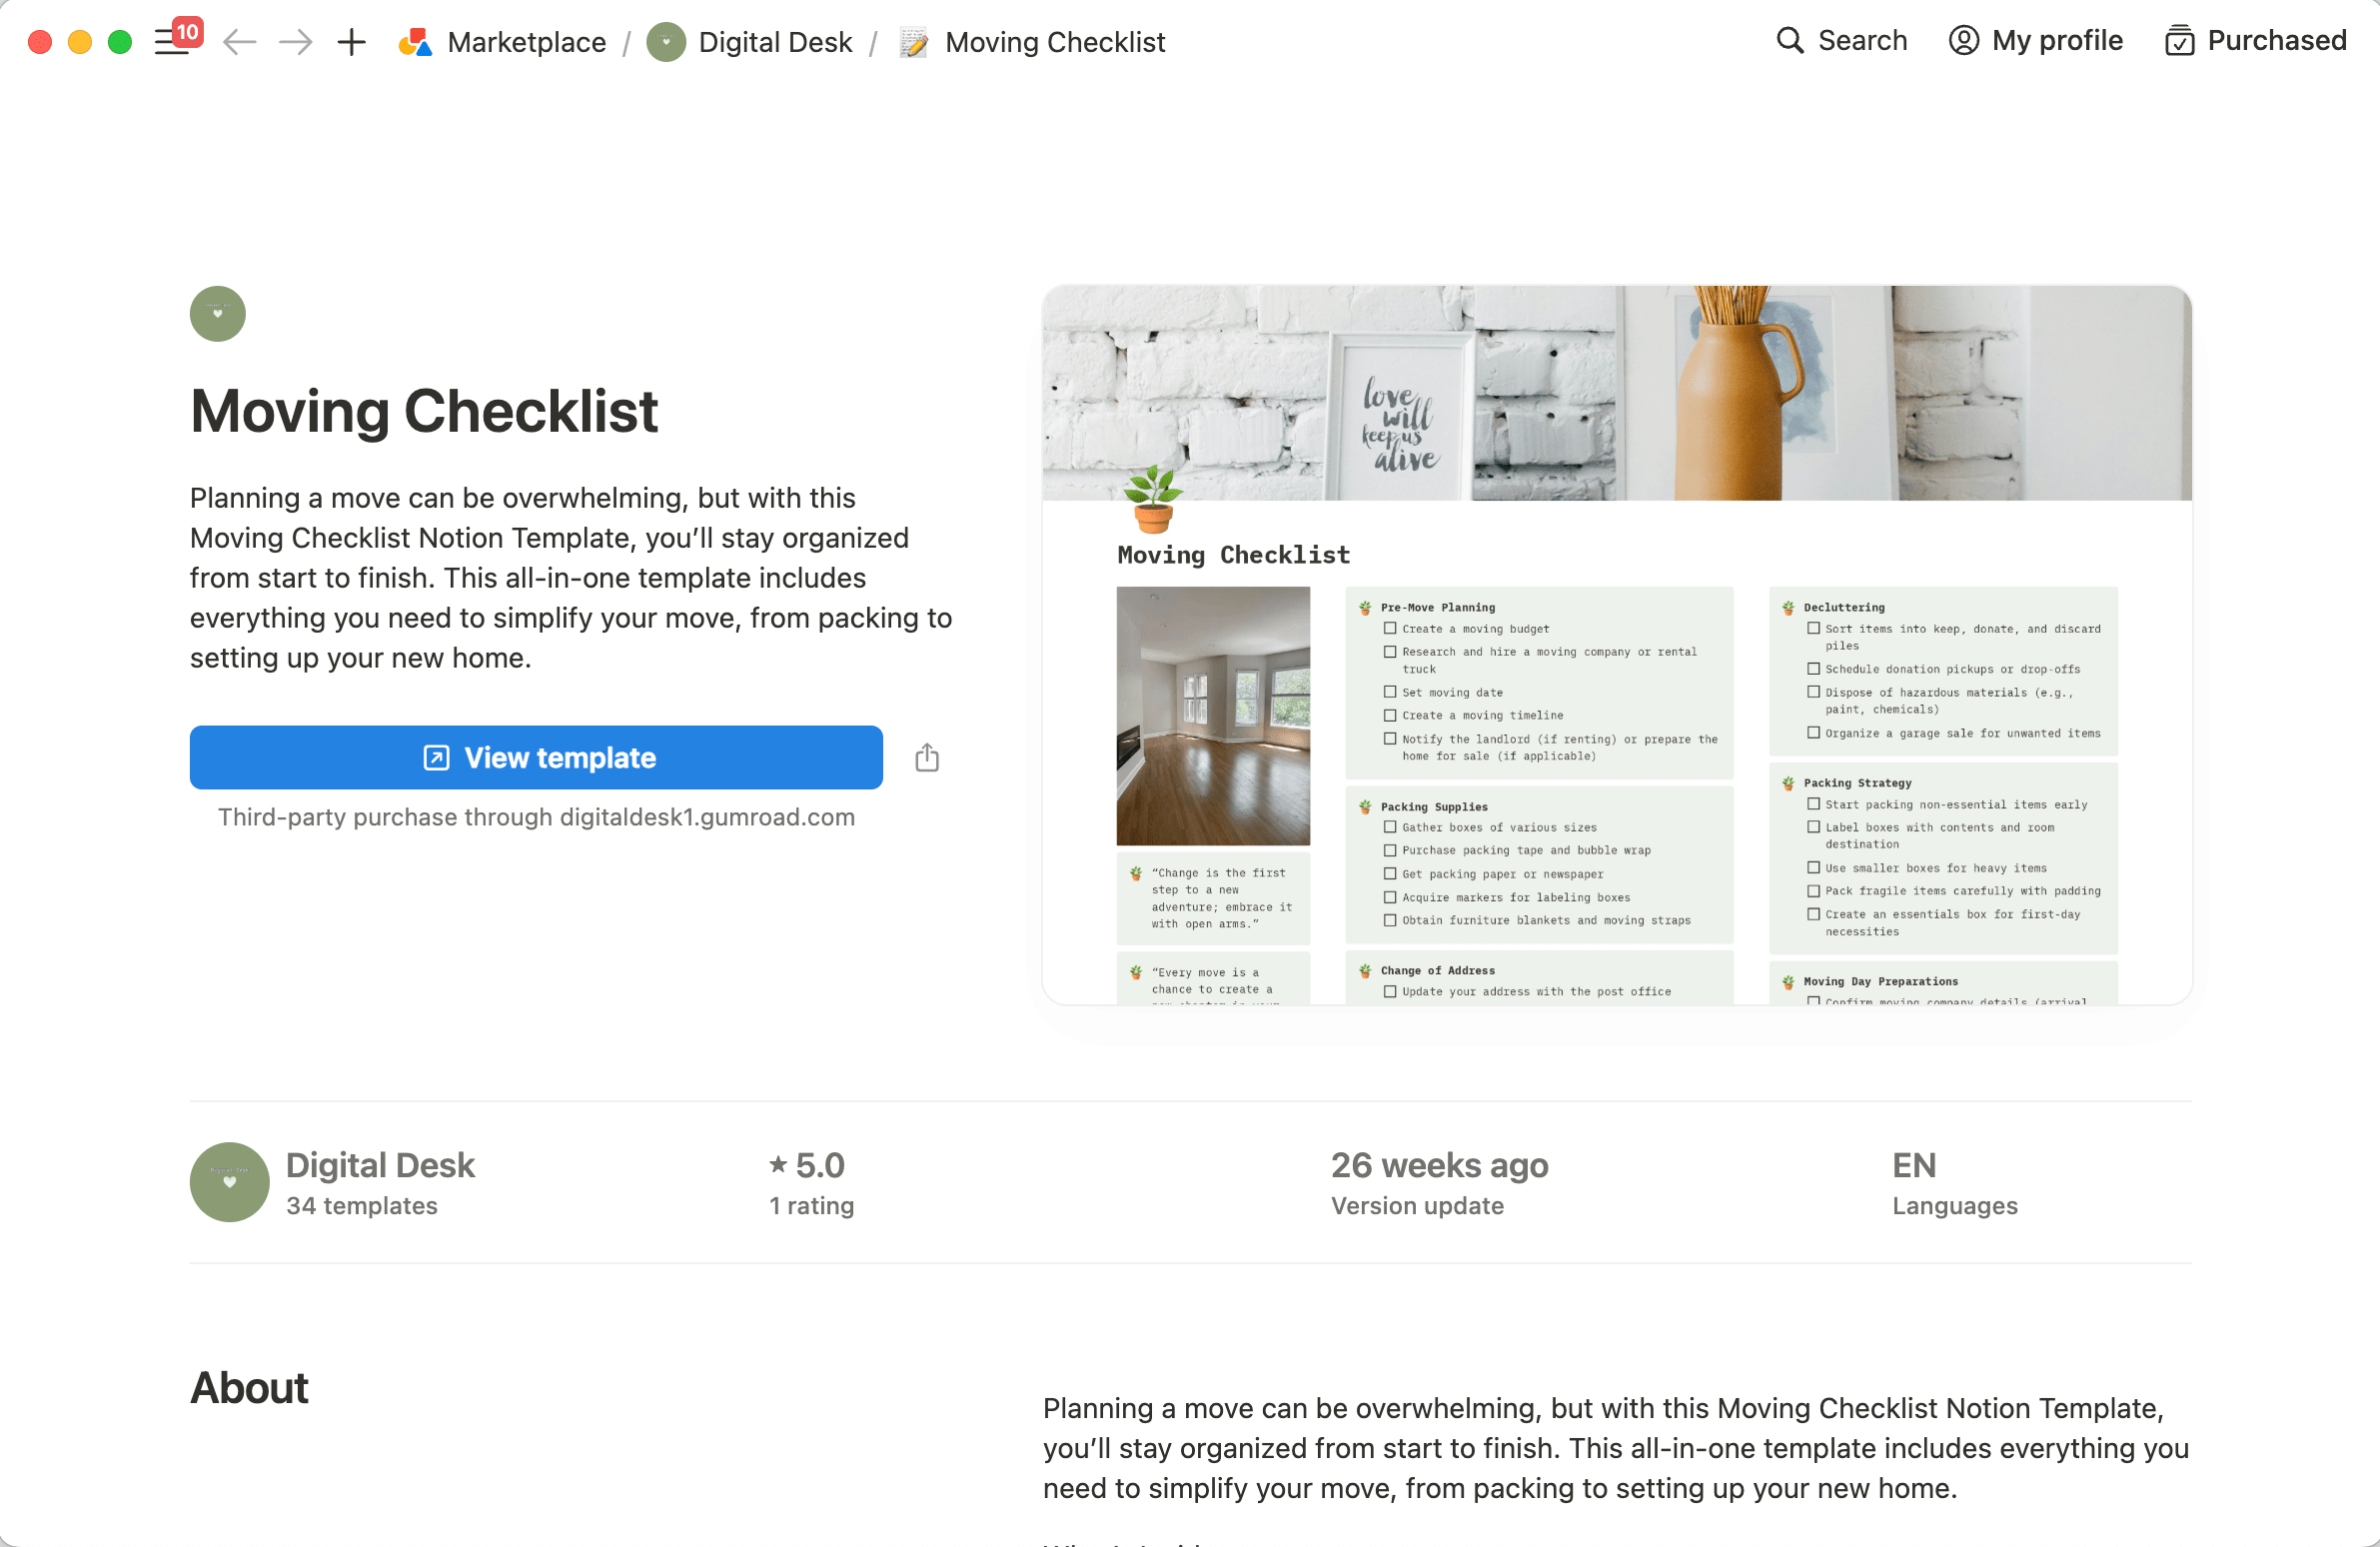Open Digital Desk creator profile in stats row
This screenshot has height=1547, width=2380.
pos(379,1165)
